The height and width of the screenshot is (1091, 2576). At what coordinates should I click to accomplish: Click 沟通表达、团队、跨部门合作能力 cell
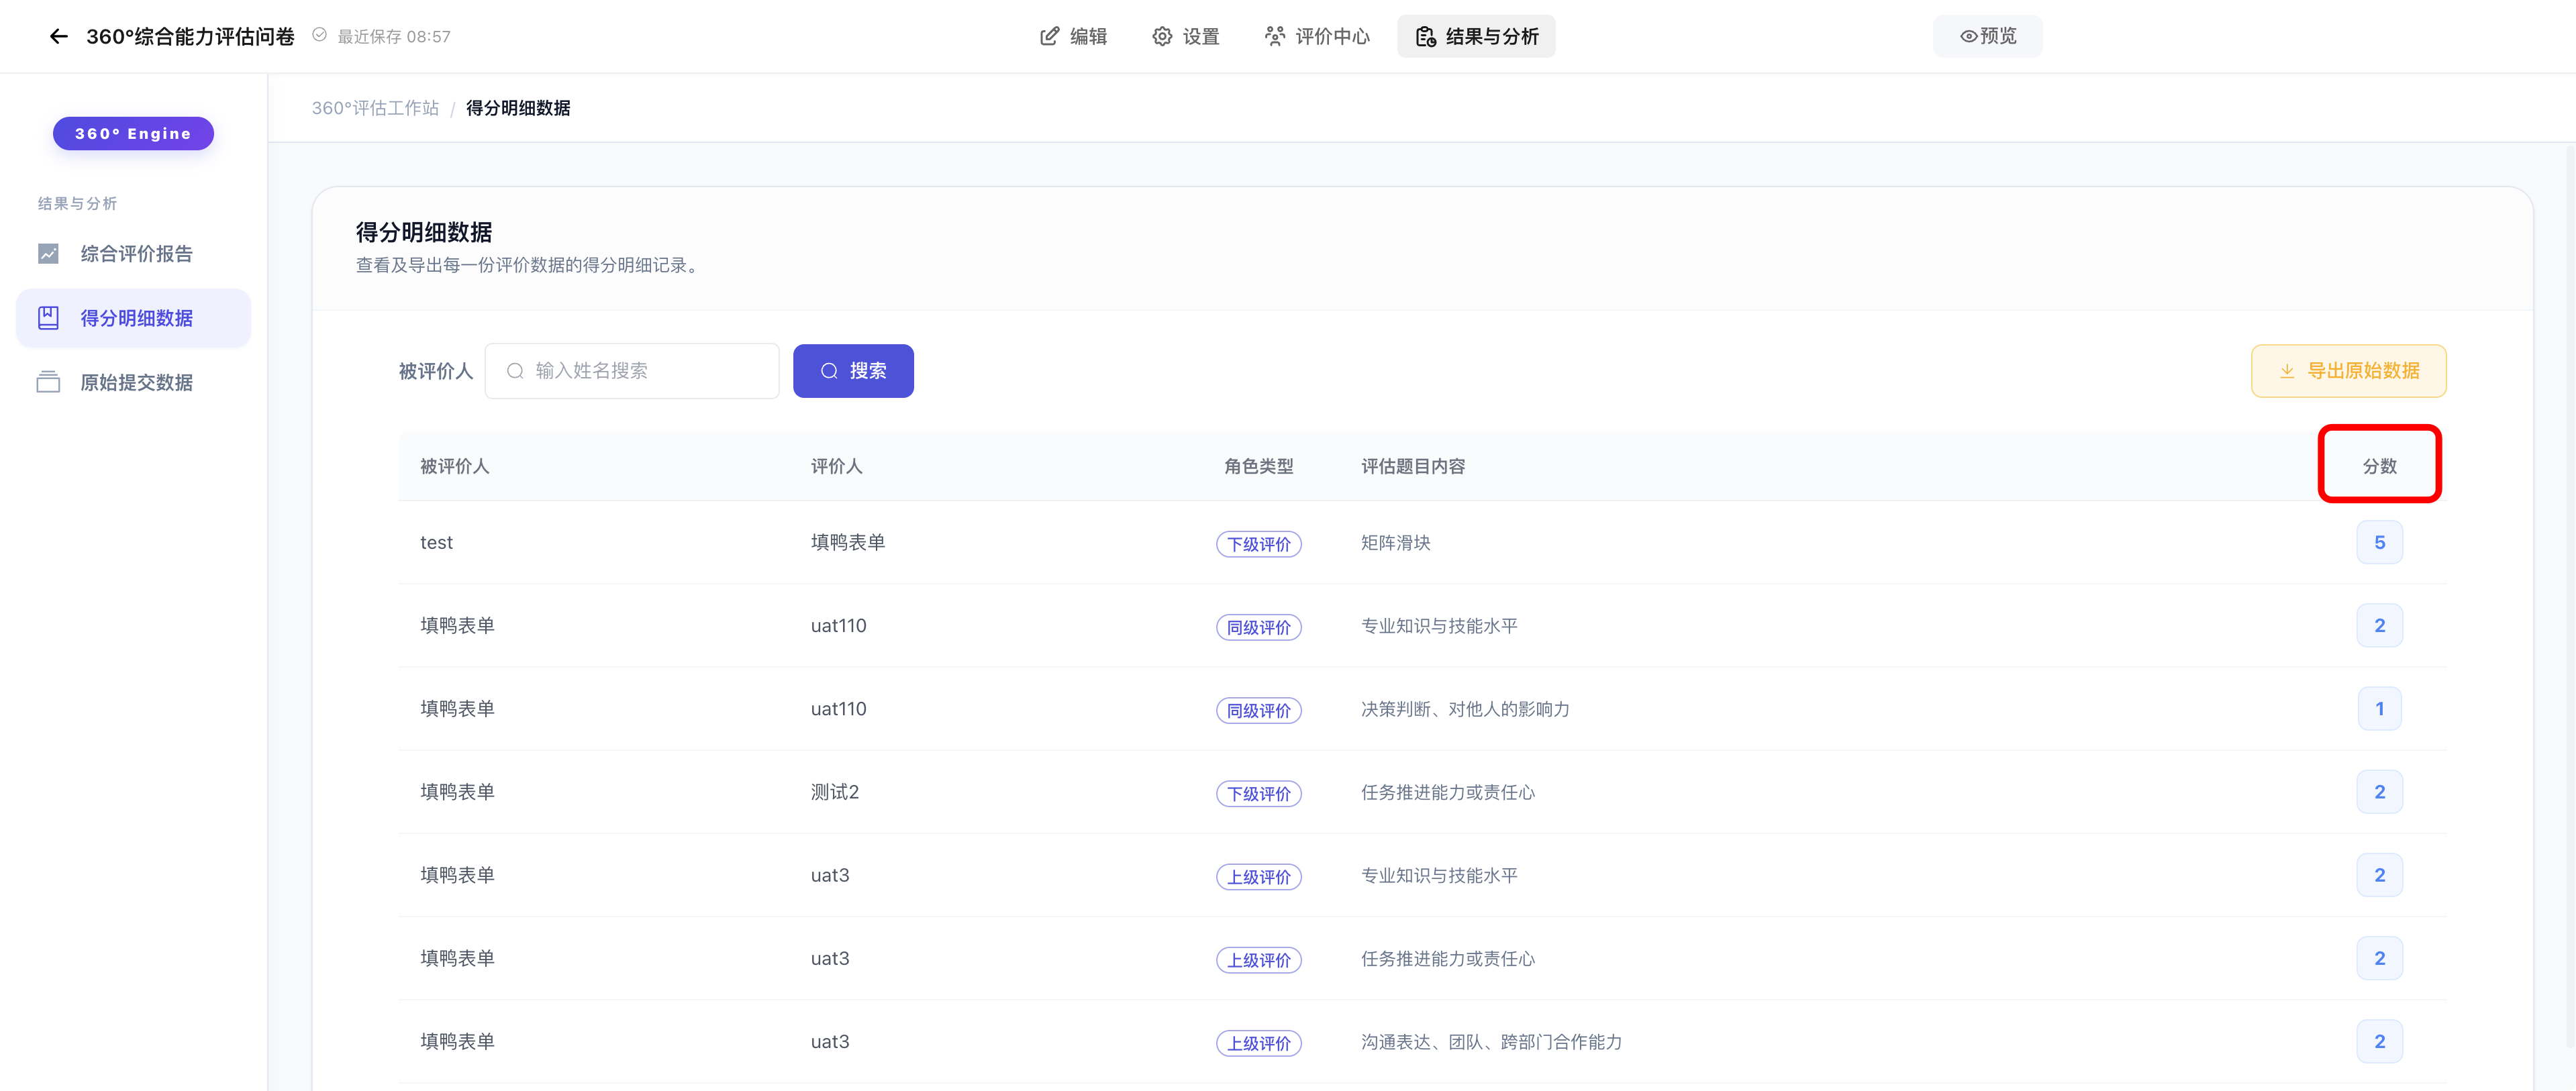[1491, 1042]
